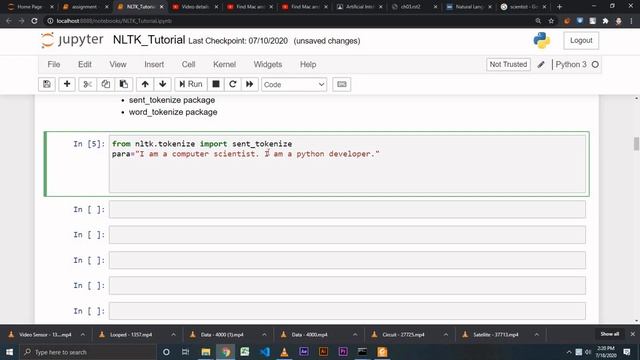Open the Widgets menu
The image size is (640, 360).
(268, 64)
